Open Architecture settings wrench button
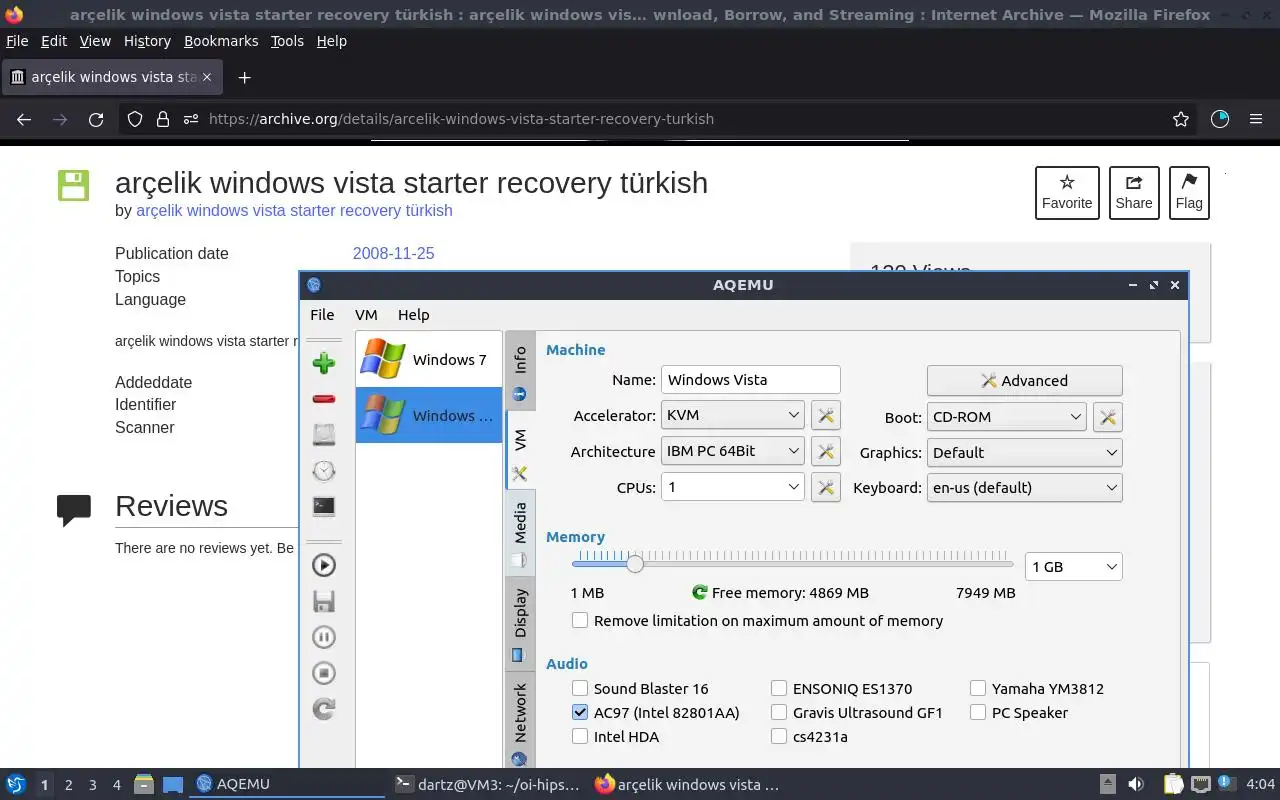Viewport: 1280px width, 800px height. click(x=826, y=451)
